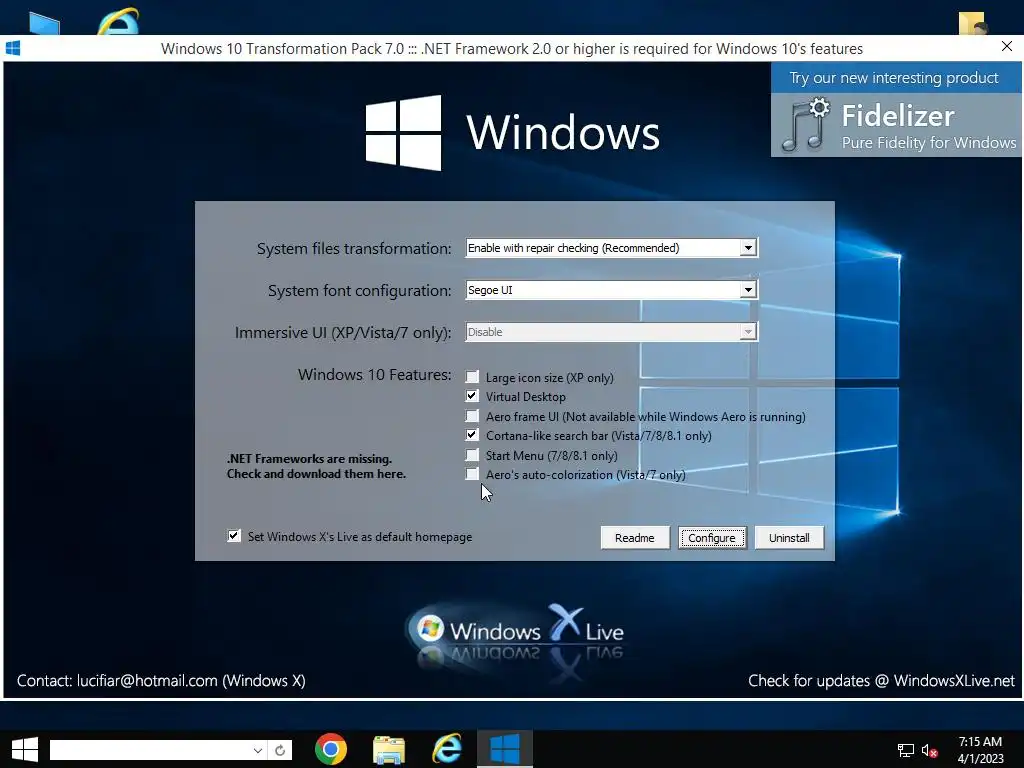Click the clock showing 7:15 AM
Screen dimensions: 1024x768
click(980, 742)
